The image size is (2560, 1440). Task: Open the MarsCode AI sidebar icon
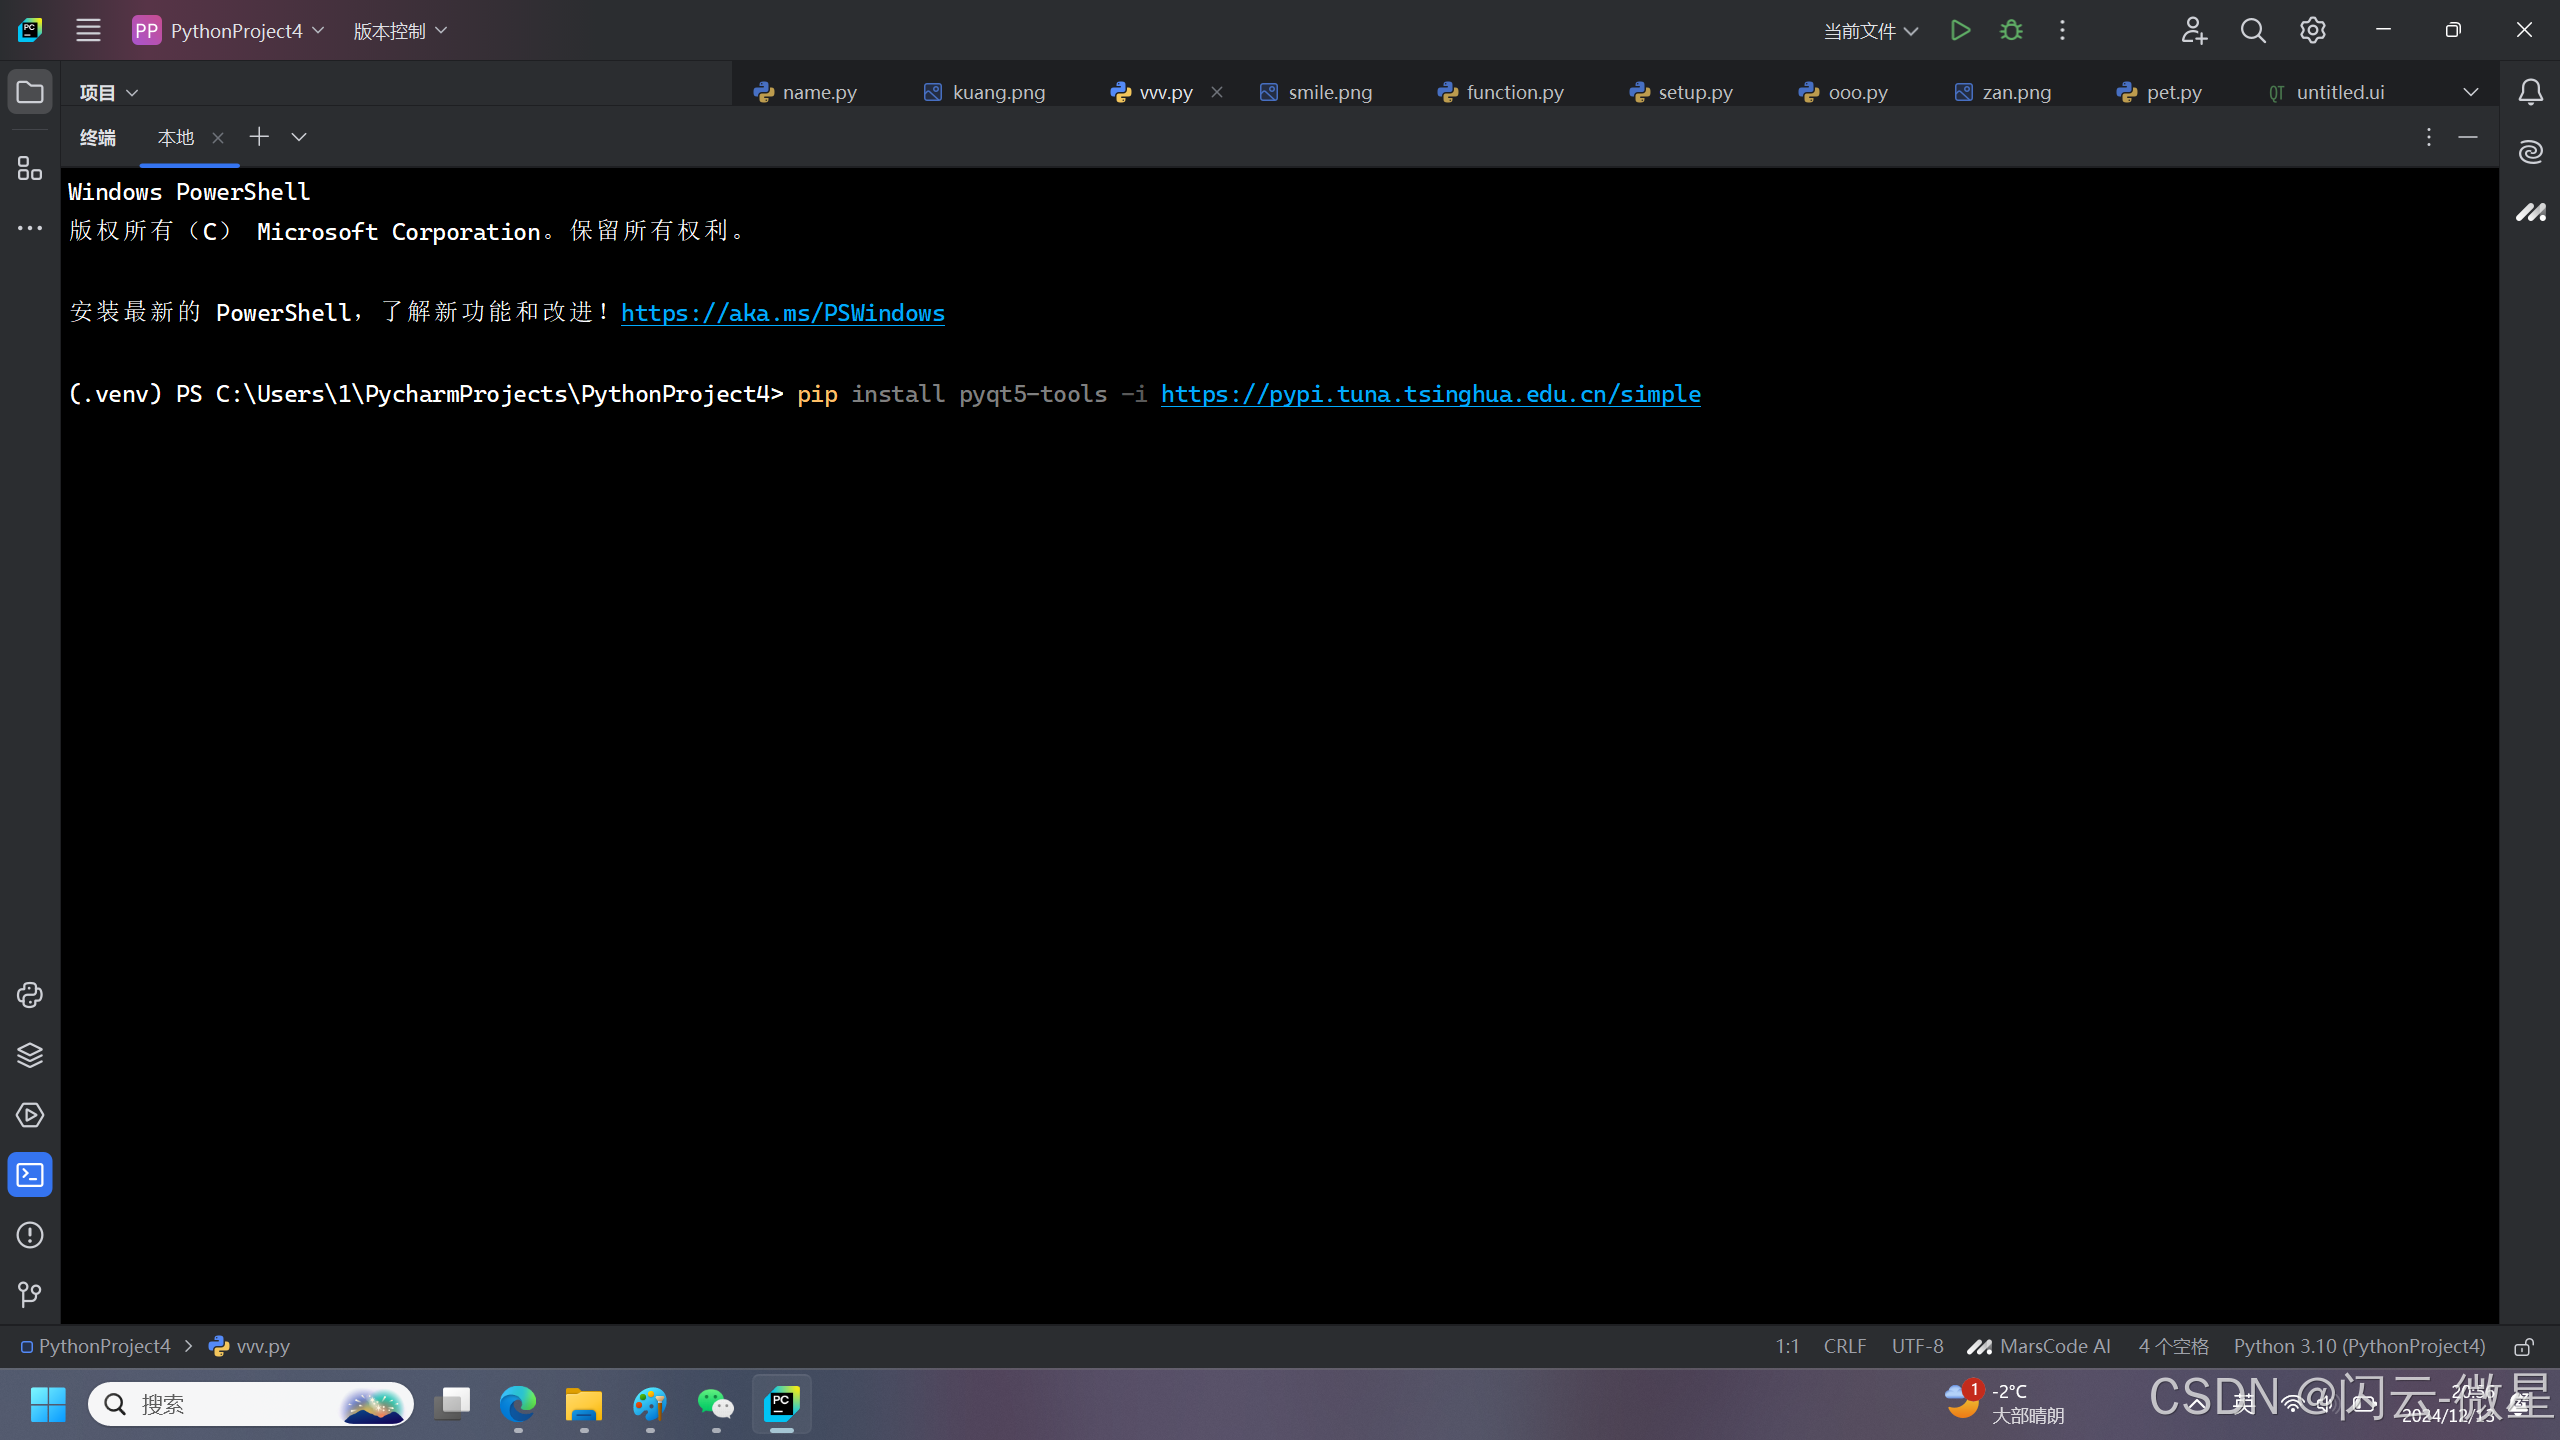2530,212
